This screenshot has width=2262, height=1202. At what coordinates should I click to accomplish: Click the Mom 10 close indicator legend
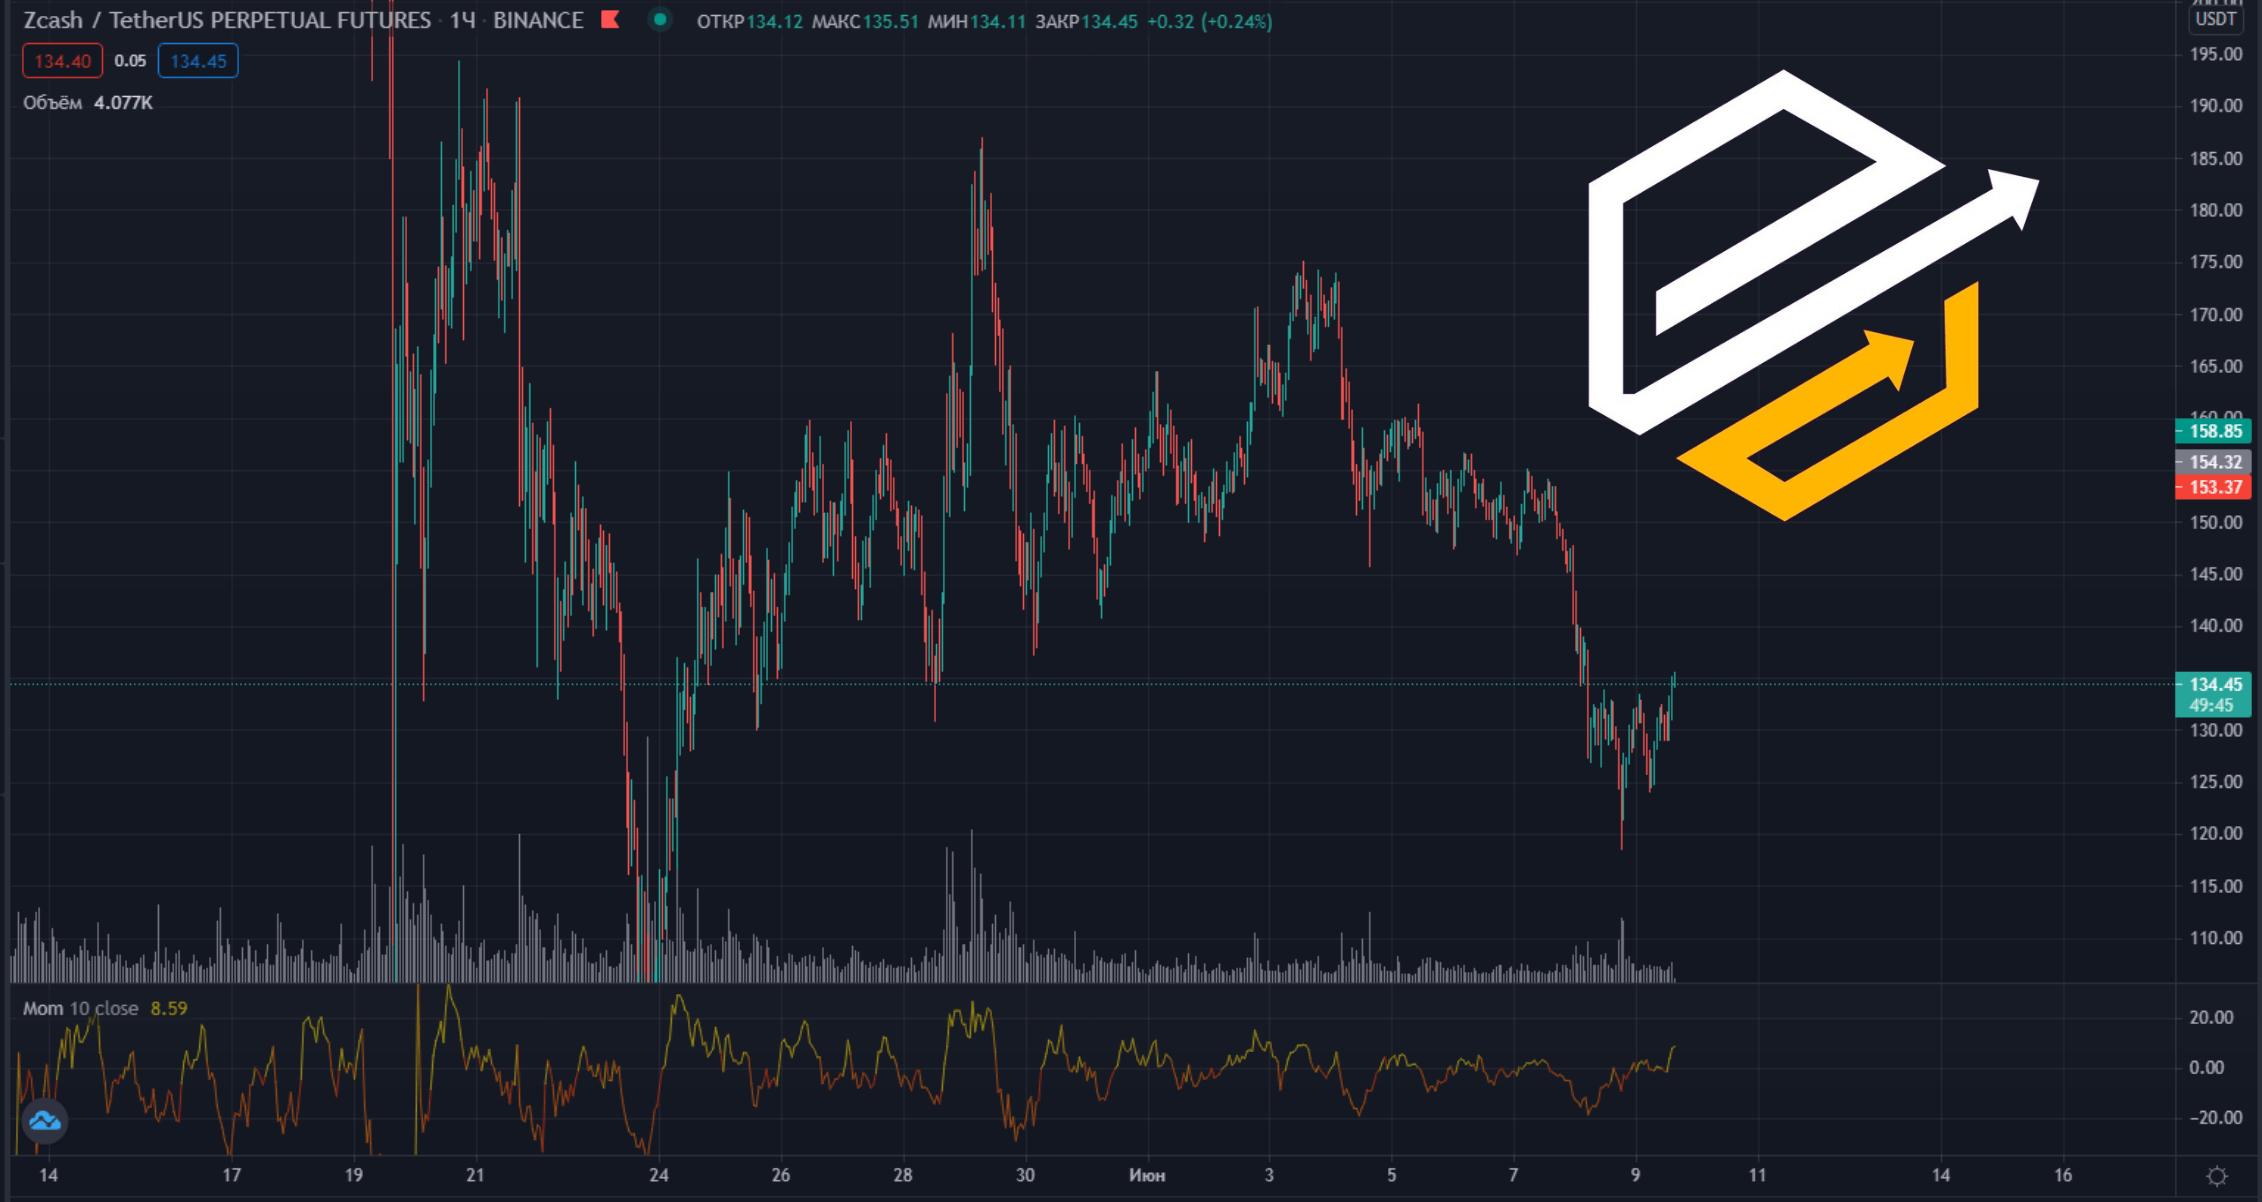[81, 1008]
